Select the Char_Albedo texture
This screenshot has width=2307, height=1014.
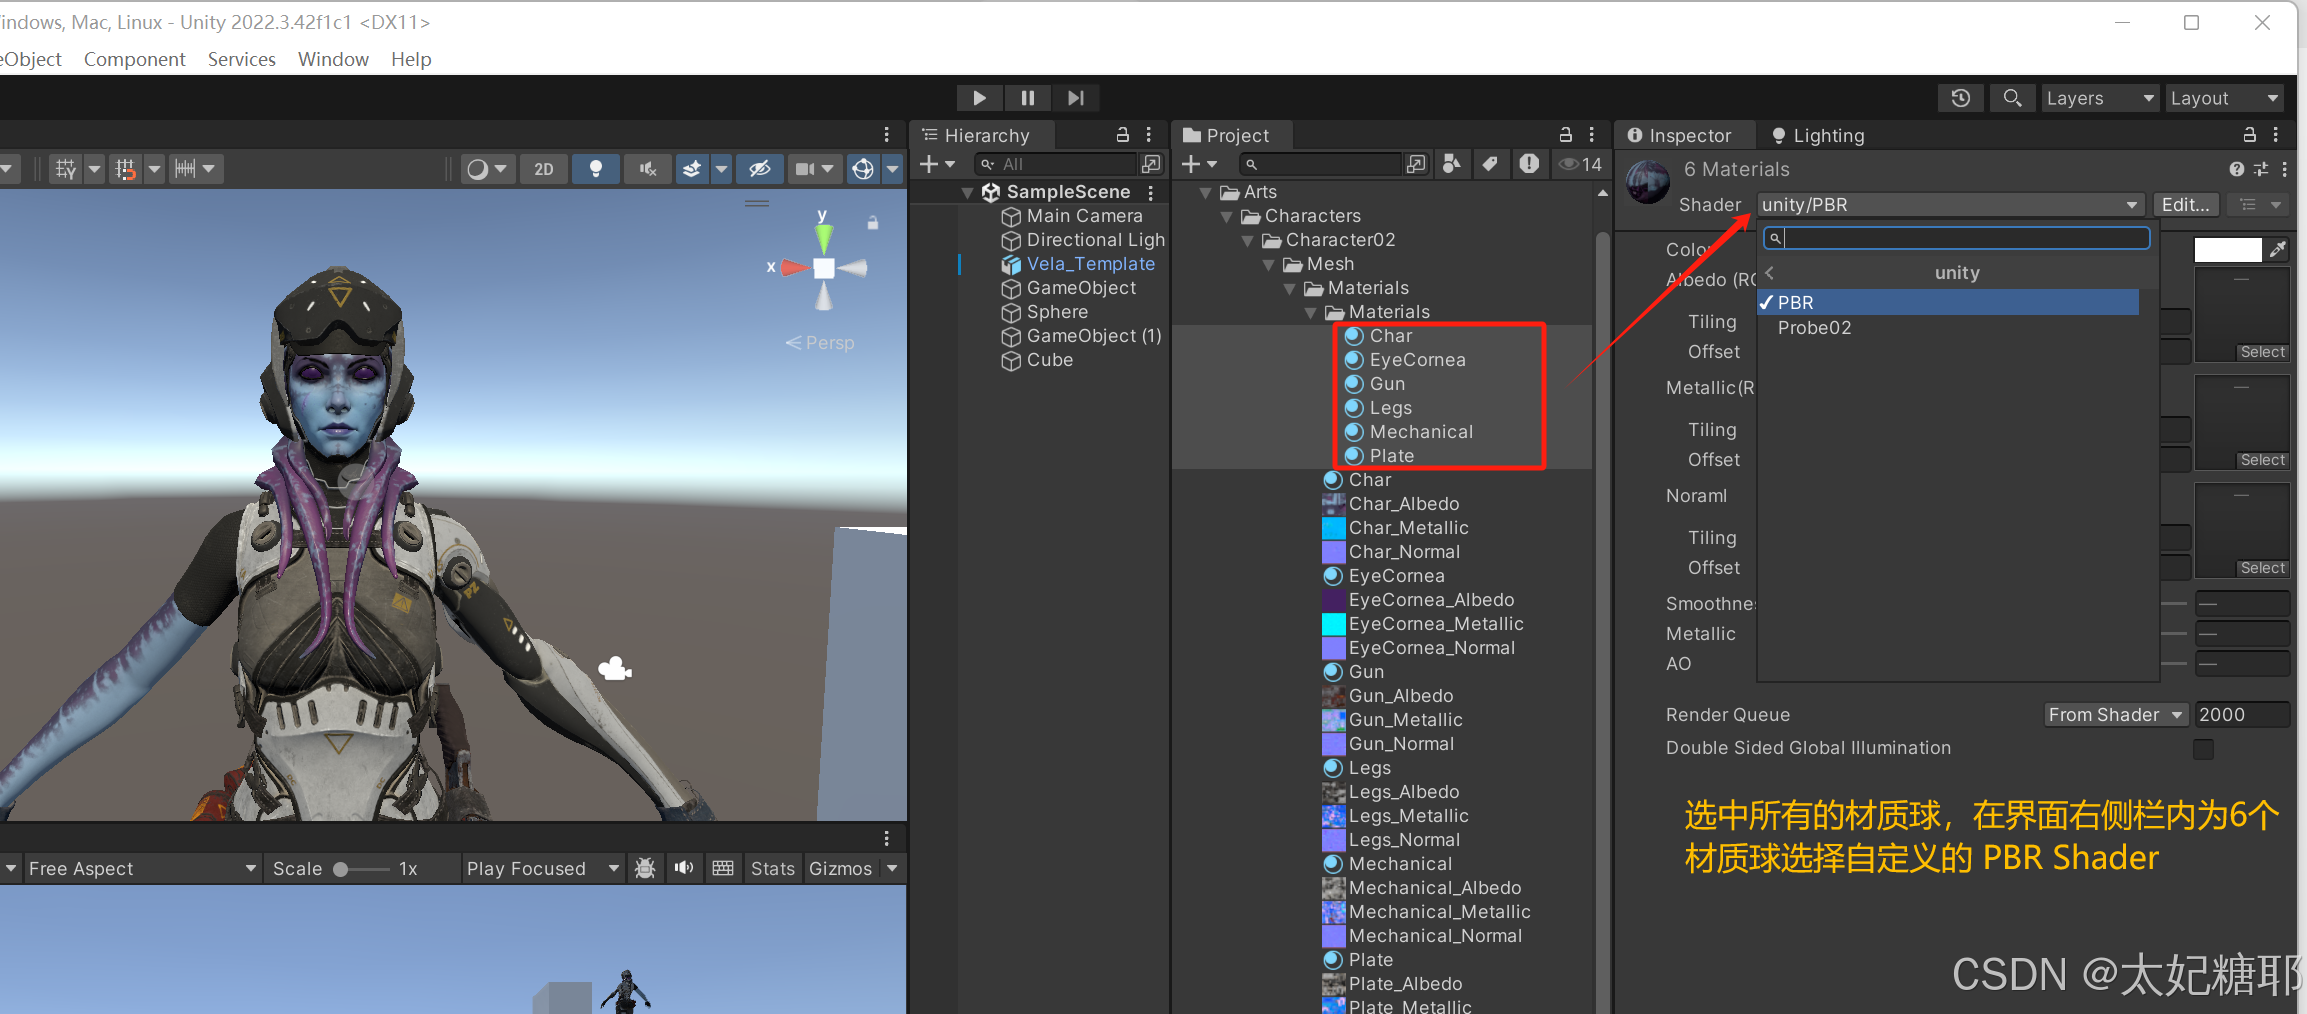[x=1391, y=504]
